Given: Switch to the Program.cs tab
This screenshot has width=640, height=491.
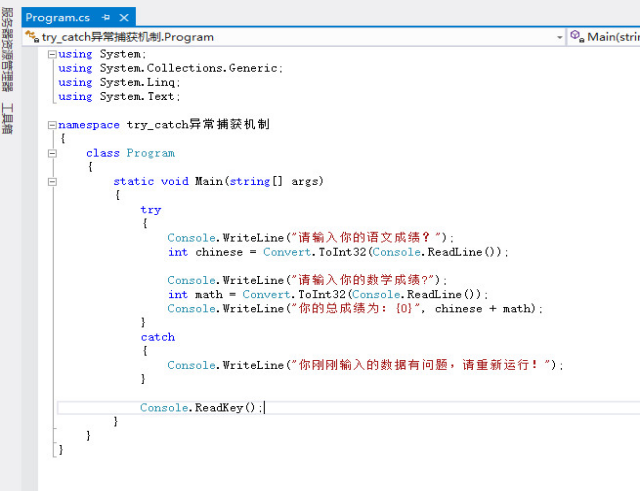Looking at the screenshot, I should (x=58, y=18).
